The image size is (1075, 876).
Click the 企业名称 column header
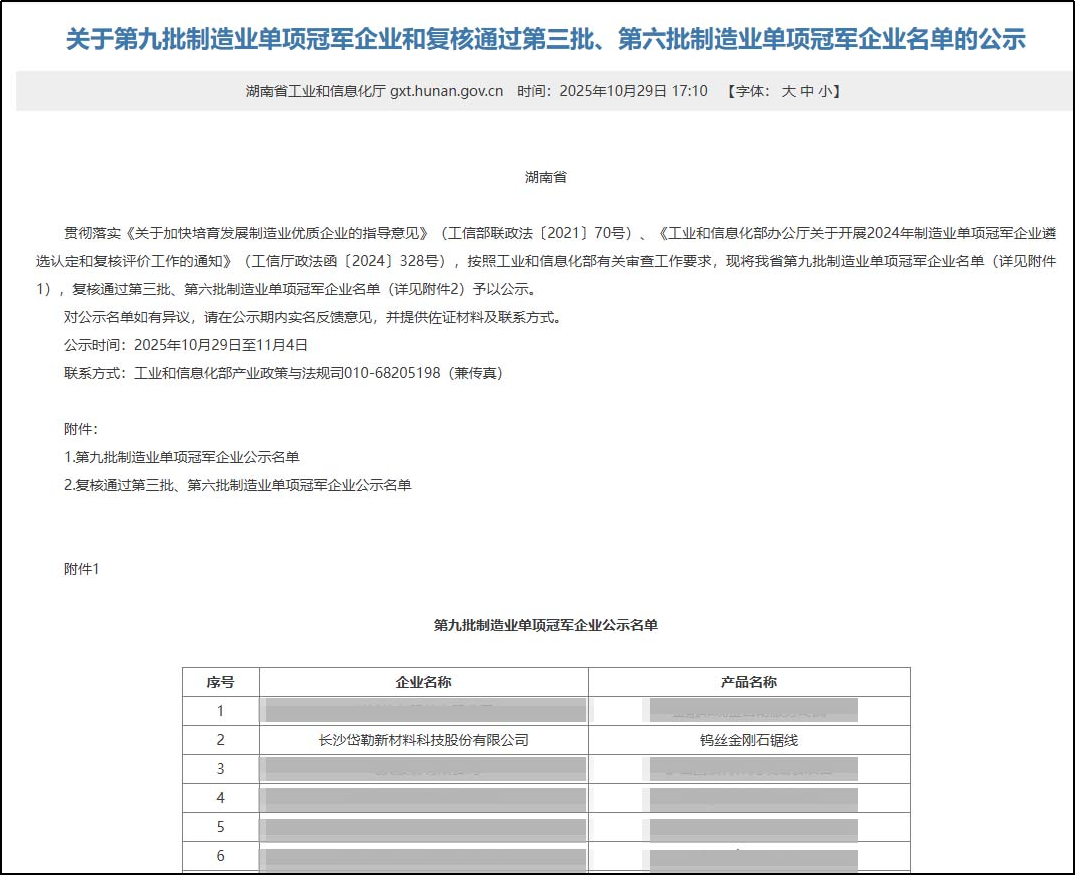click(424, 682)
